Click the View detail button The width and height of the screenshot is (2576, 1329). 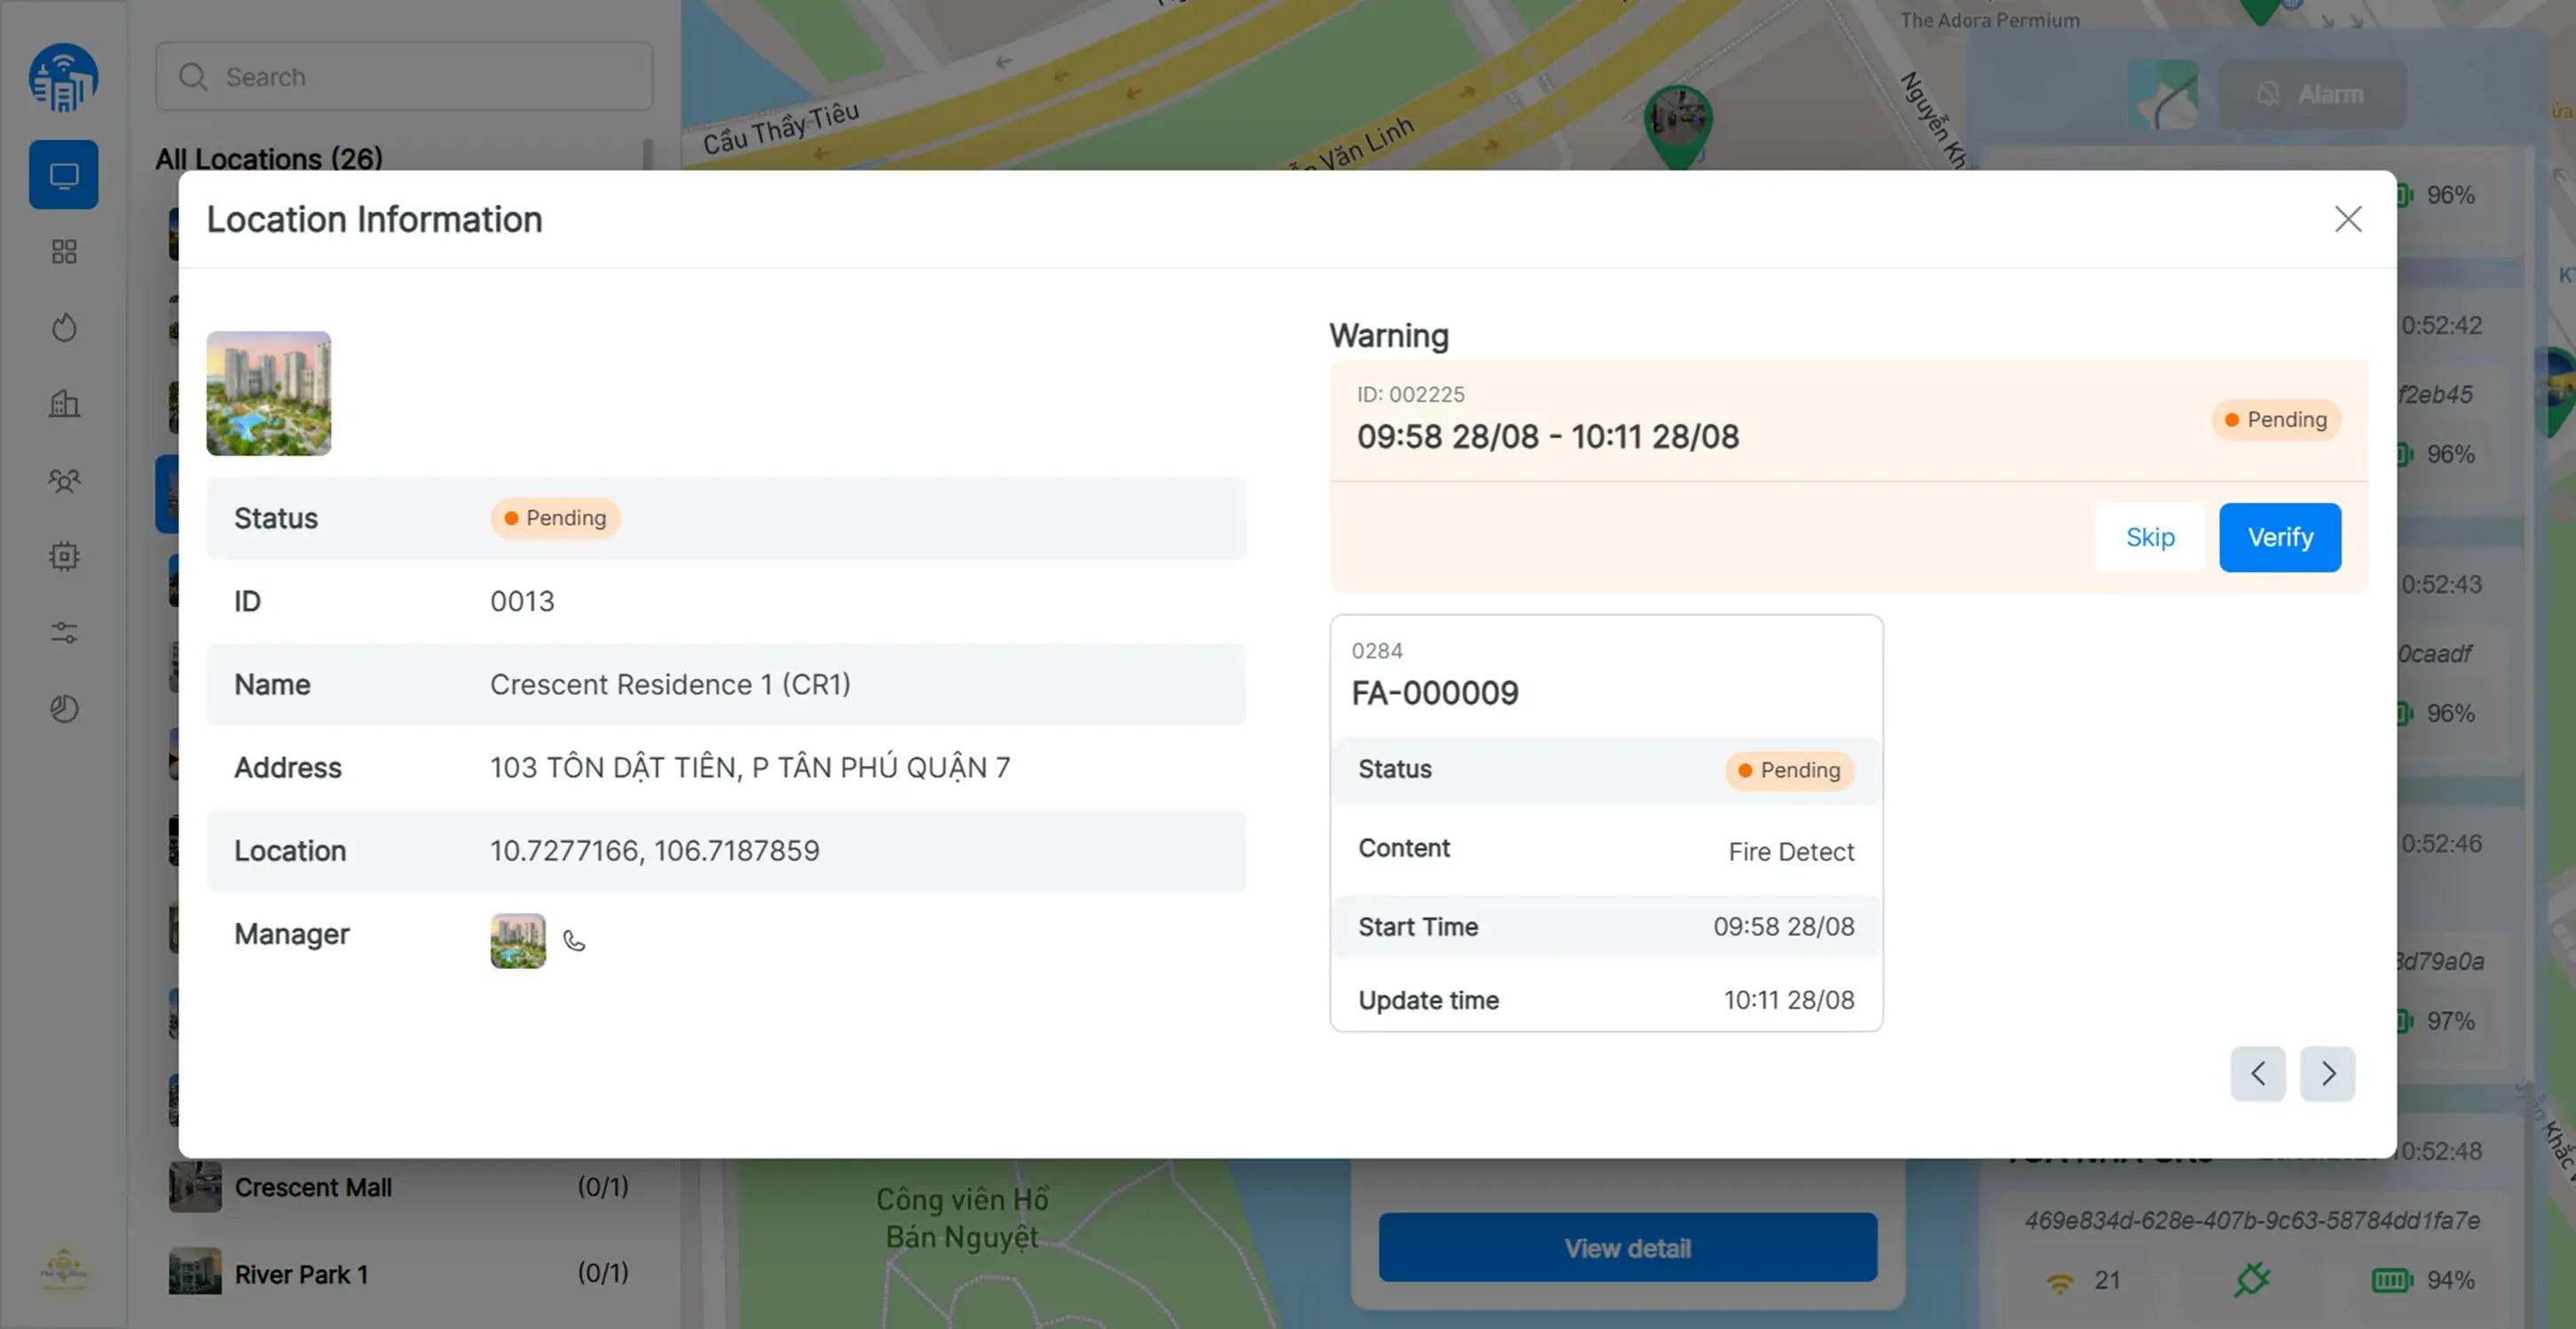(1627, 1247)
